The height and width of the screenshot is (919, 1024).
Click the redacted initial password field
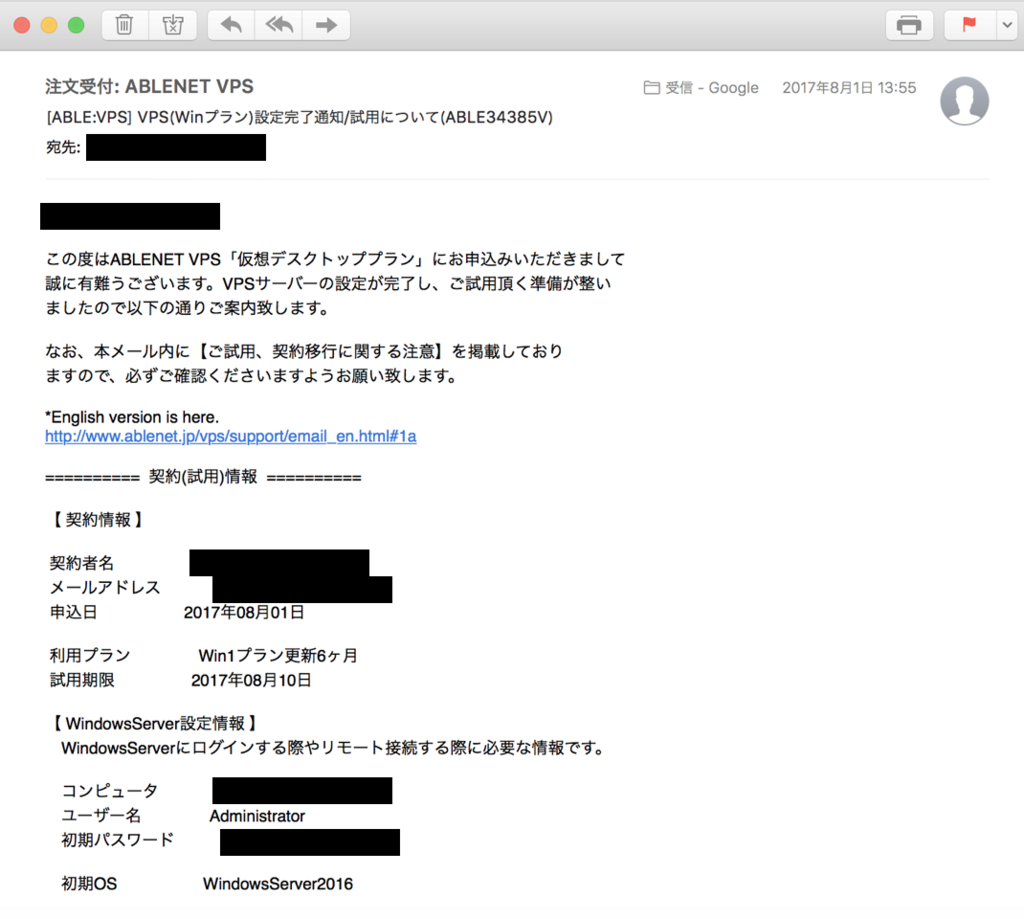coord(310,842)
